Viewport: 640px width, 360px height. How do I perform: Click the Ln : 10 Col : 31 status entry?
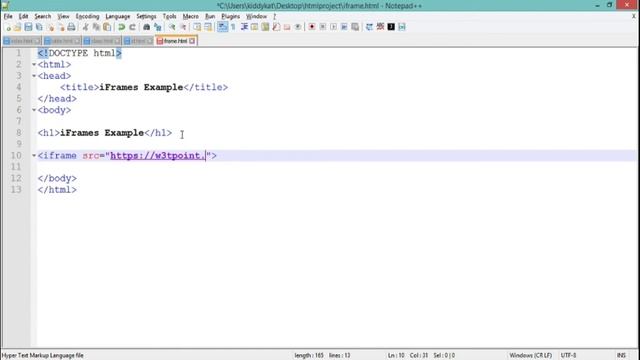tap(407, 356)
